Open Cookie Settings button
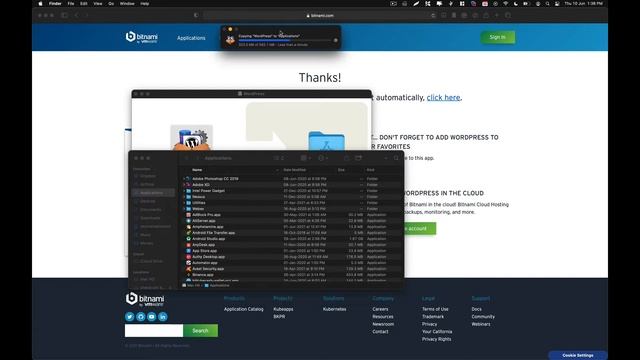Screen dimensions: 640x360 [x=578, y=356]
